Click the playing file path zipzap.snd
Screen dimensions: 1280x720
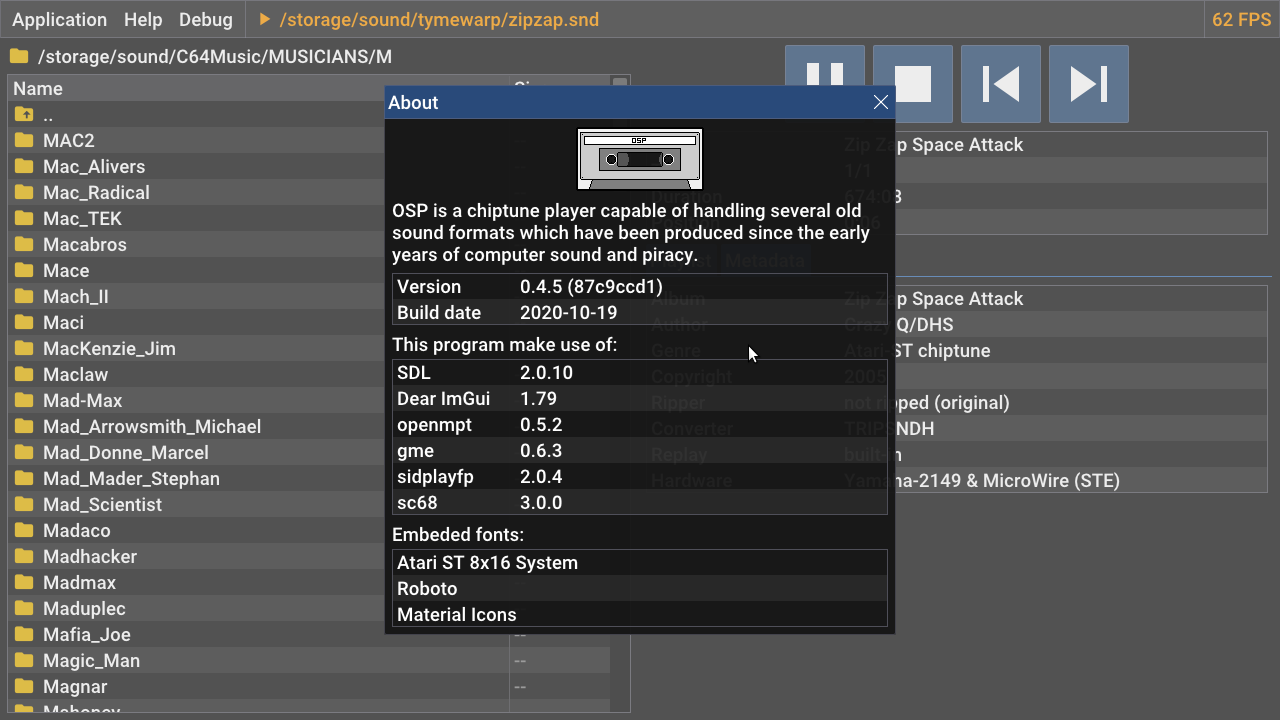click(440, 20)
